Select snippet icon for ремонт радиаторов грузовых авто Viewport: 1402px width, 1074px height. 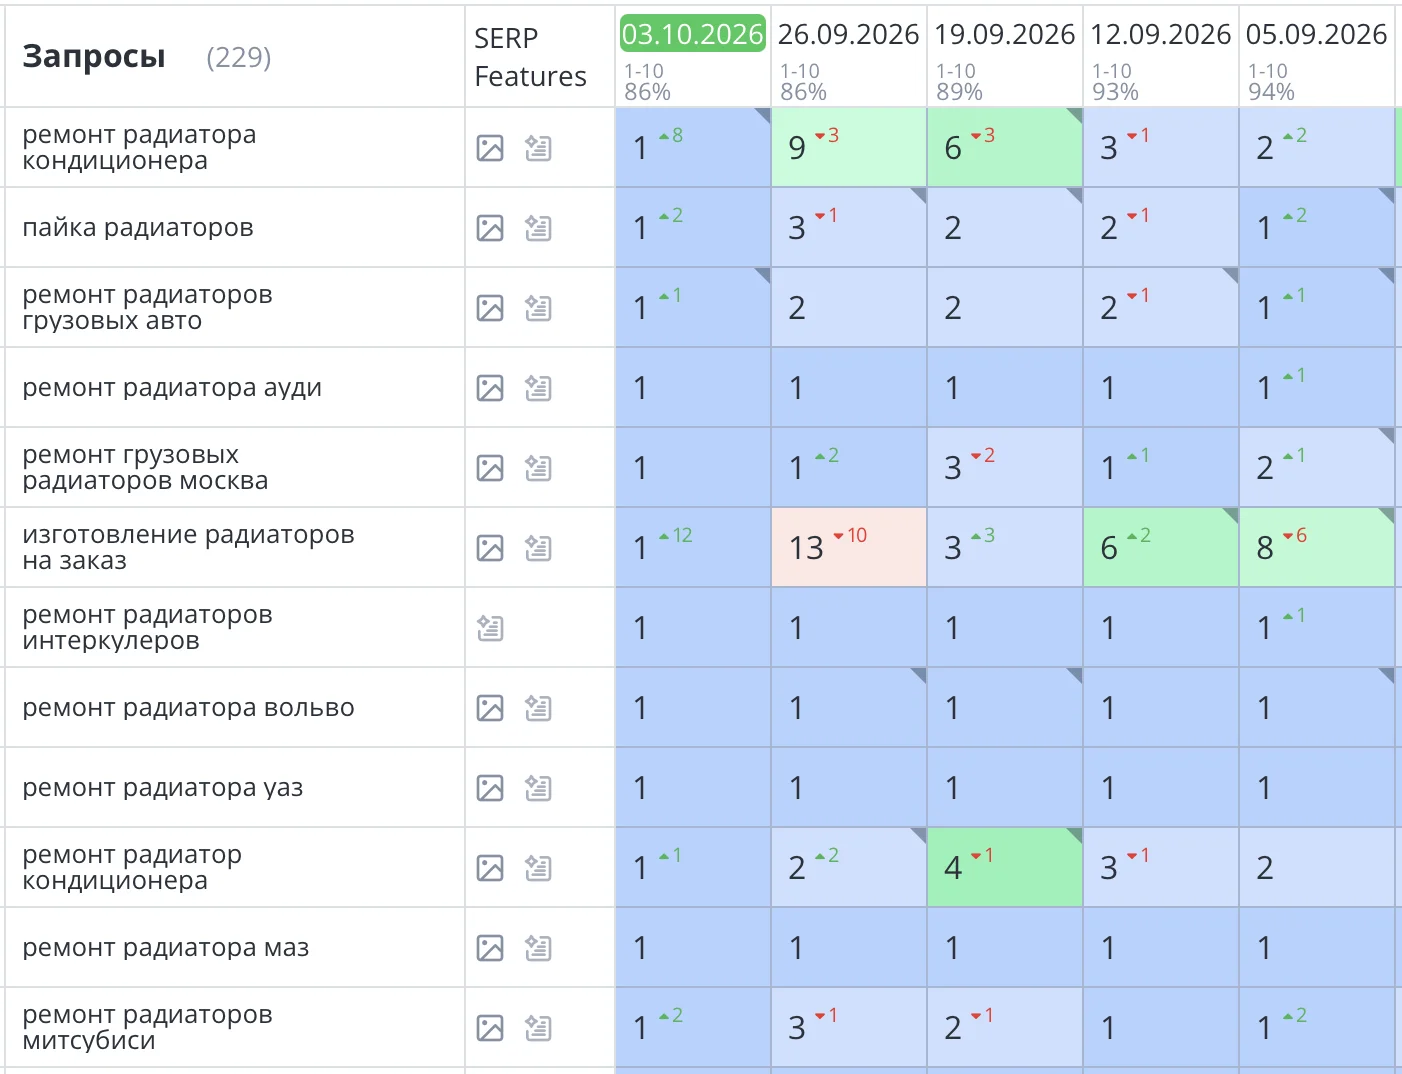538,308
